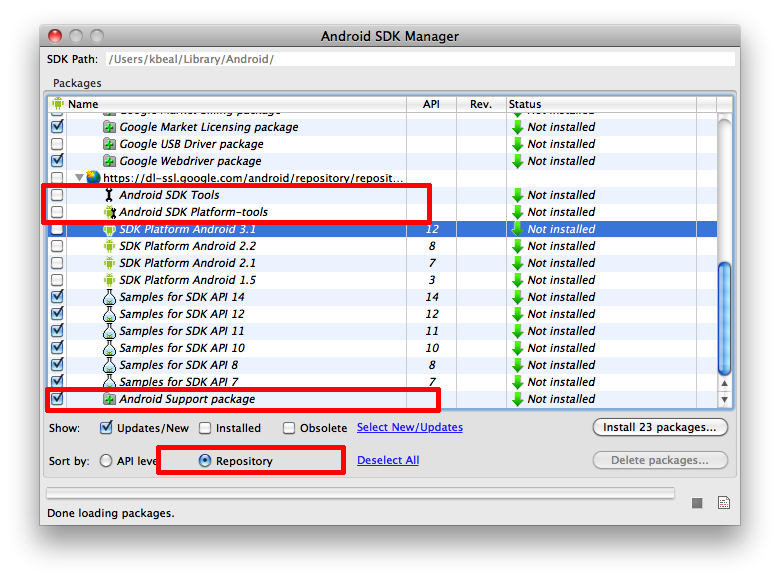Click the android icon in the Name column header

pos(58,103)
